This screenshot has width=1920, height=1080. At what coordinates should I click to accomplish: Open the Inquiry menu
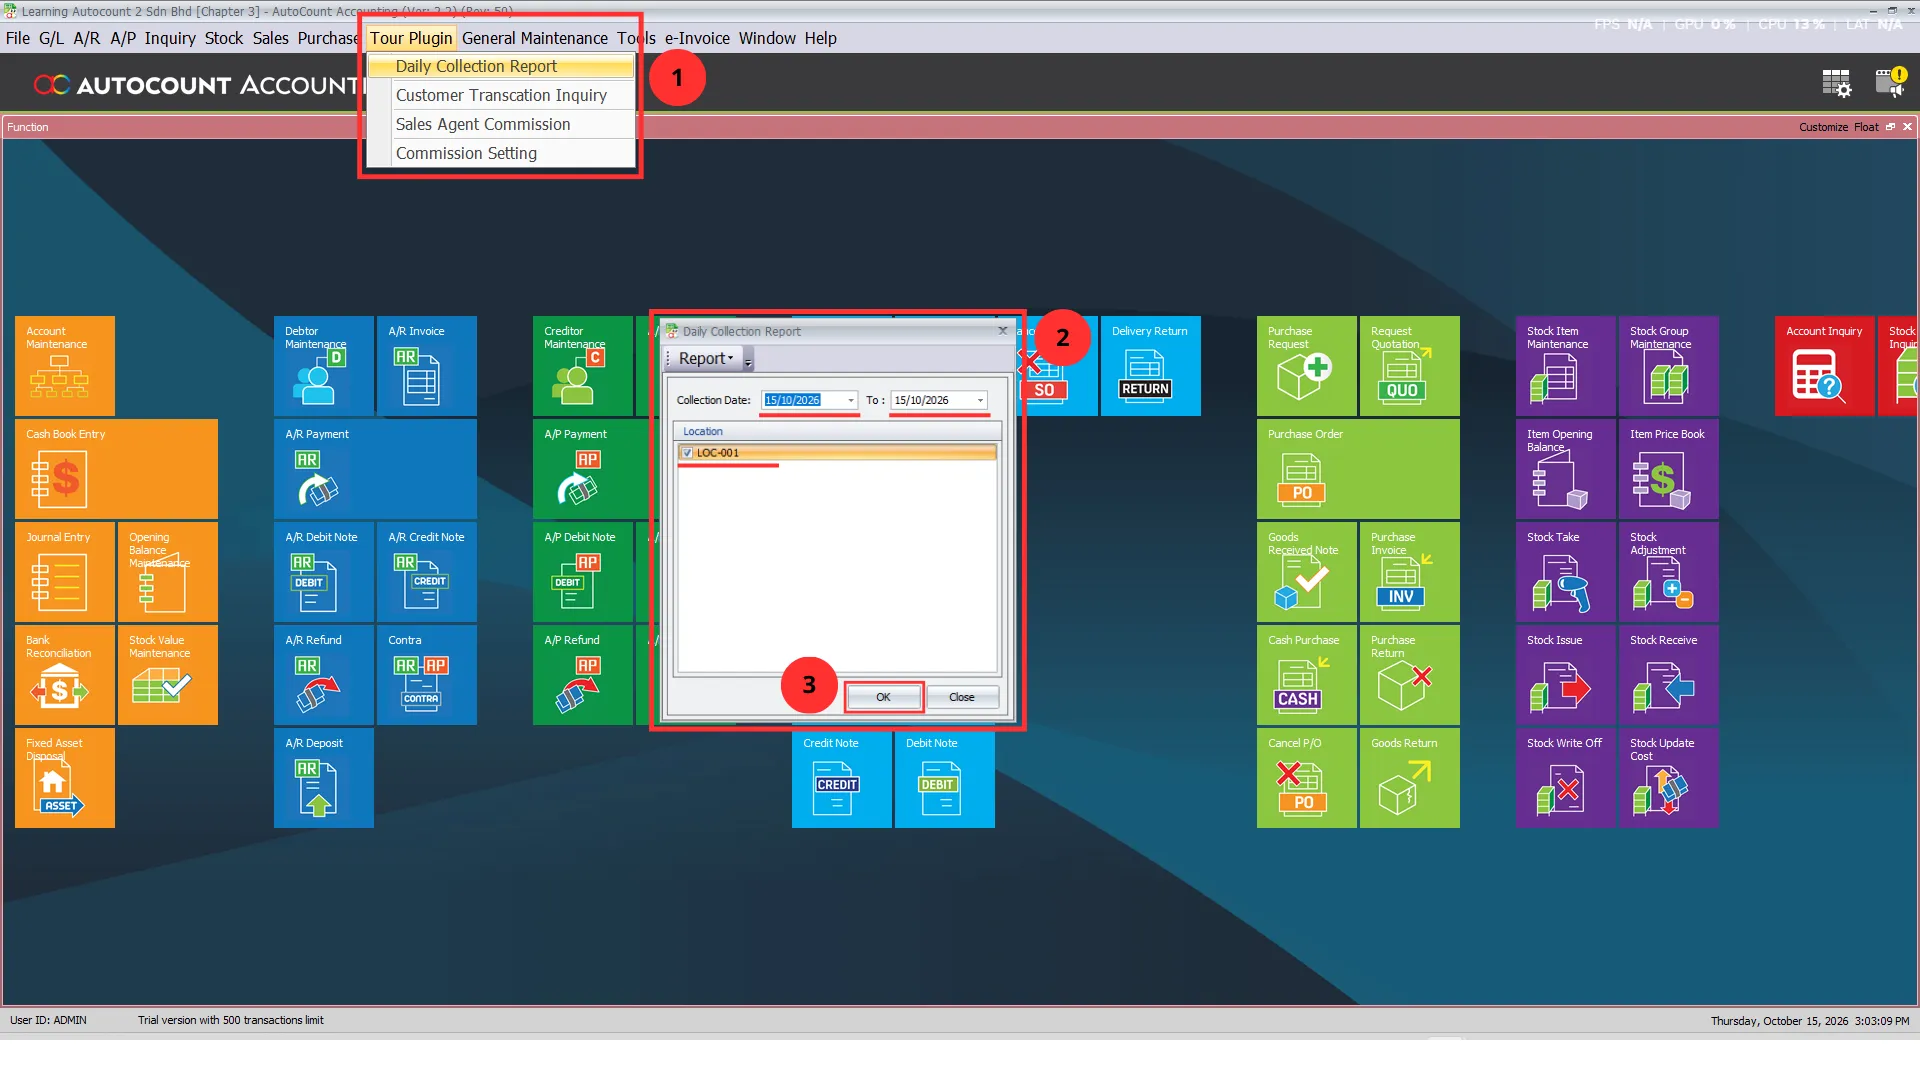click(x=170, y=38)
